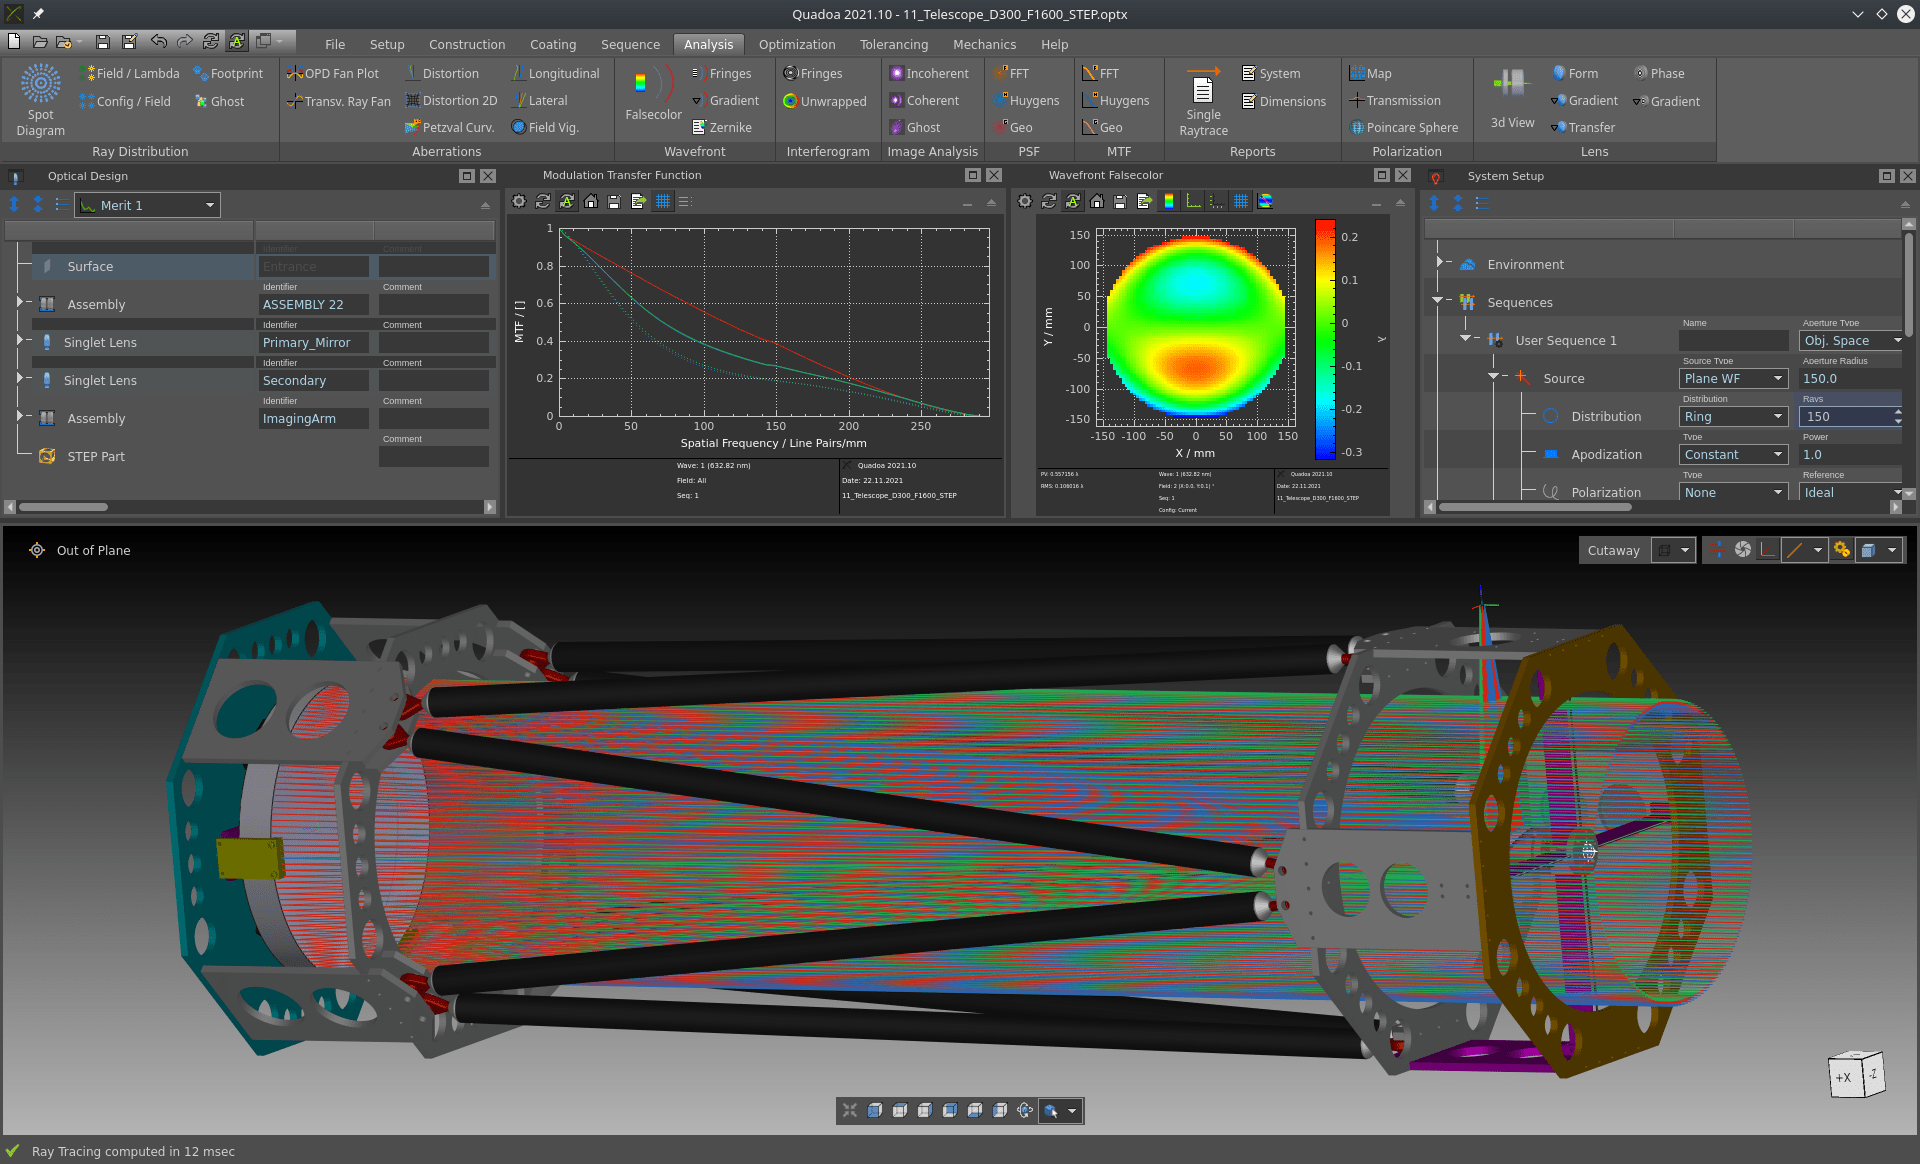This screenshot has width=1920, height=1164.
Task: Increase the Rays count with the stepper
Action: coord(1899,412)
